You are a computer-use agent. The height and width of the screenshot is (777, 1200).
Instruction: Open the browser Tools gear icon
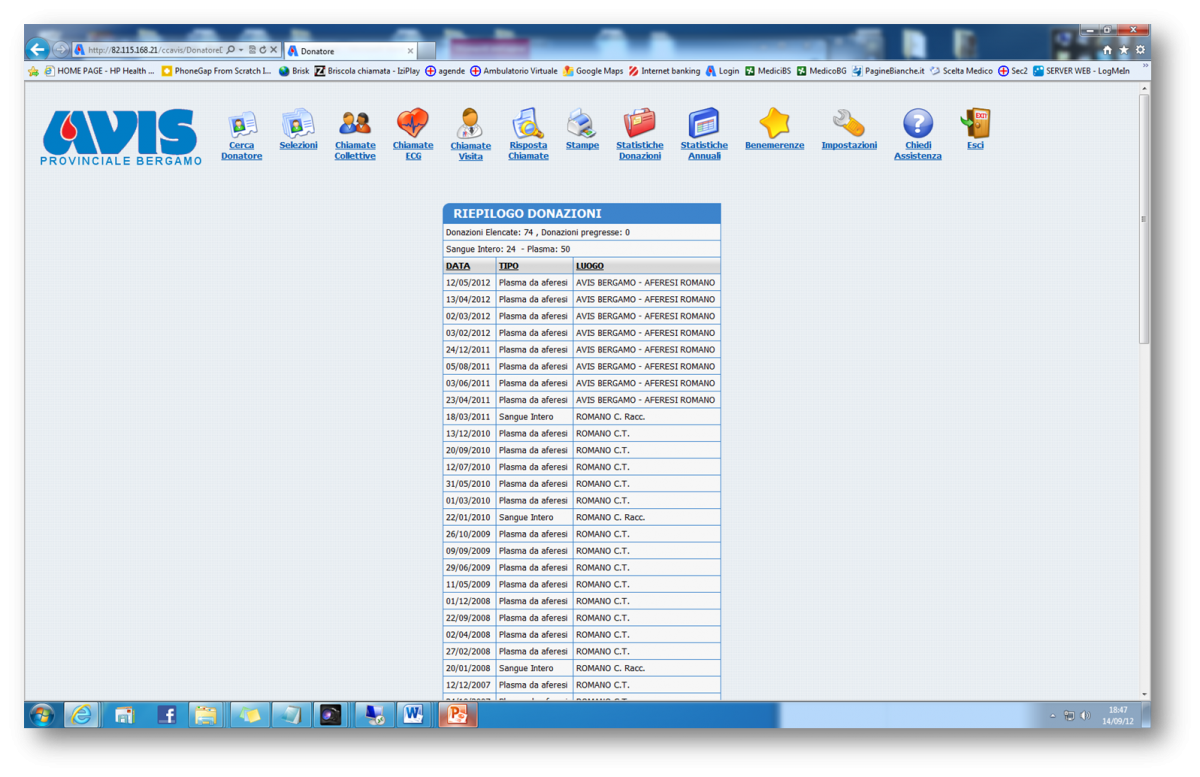[1140, 50]
